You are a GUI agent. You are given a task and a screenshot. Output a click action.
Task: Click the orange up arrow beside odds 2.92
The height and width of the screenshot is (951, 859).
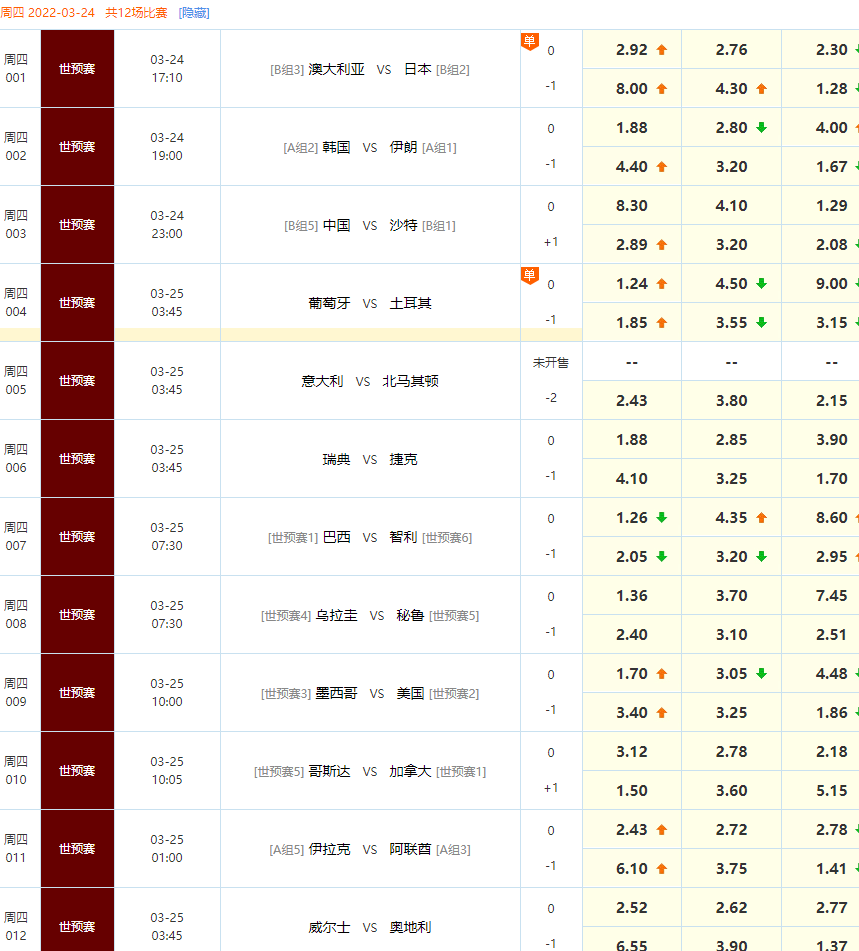click(660, 49)
